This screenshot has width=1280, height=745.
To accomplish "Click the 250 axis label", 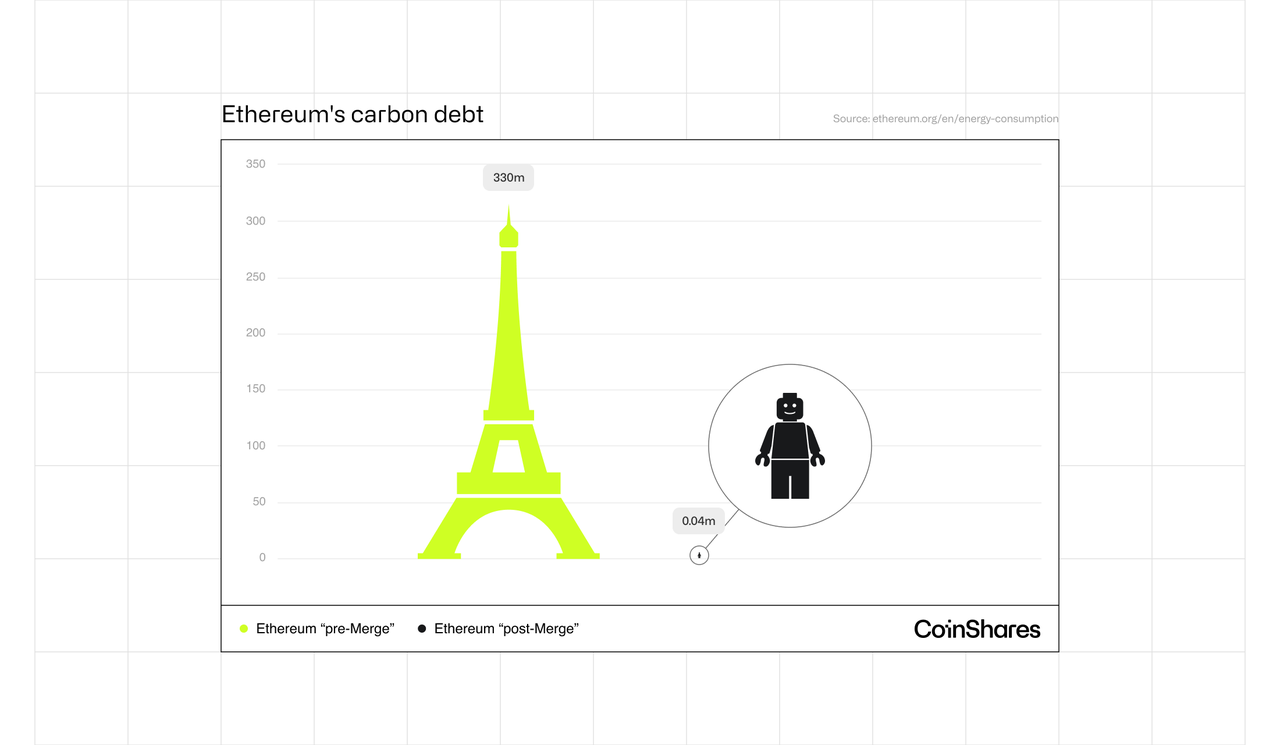I will (256, 277).
